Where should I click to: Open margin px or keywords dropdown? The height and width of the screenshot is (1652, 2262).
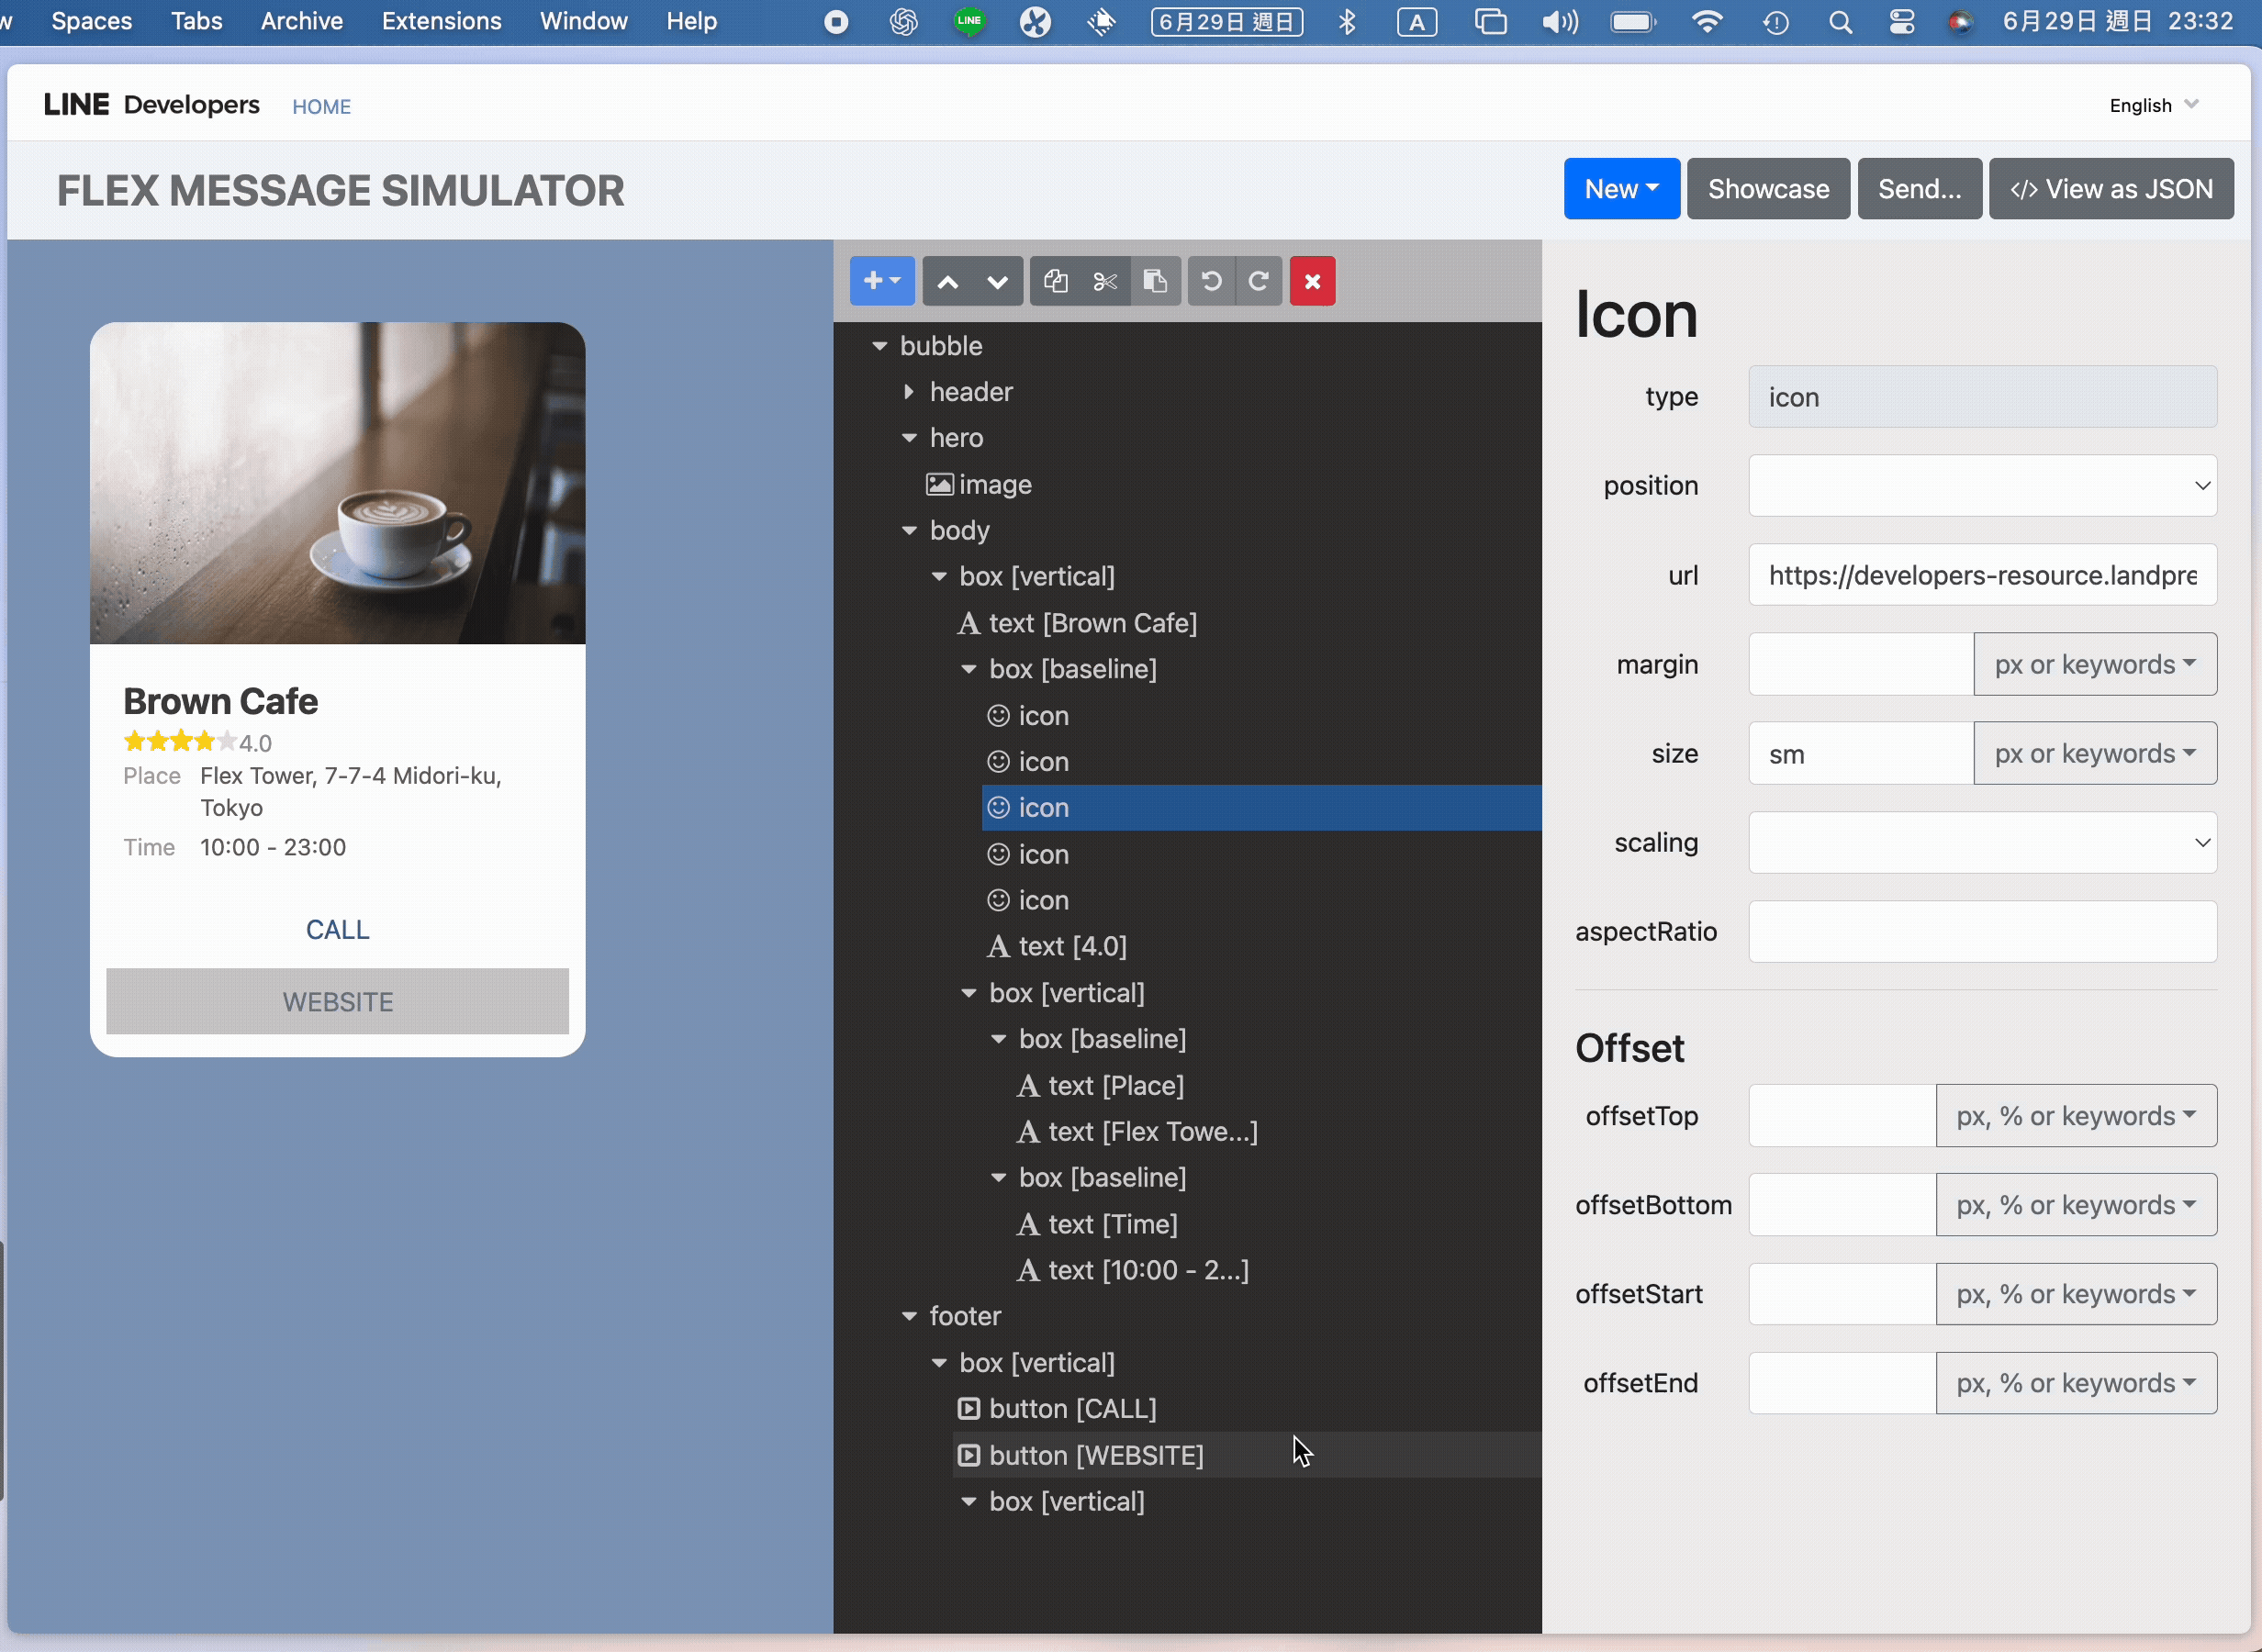click(x=2095, y=664)
